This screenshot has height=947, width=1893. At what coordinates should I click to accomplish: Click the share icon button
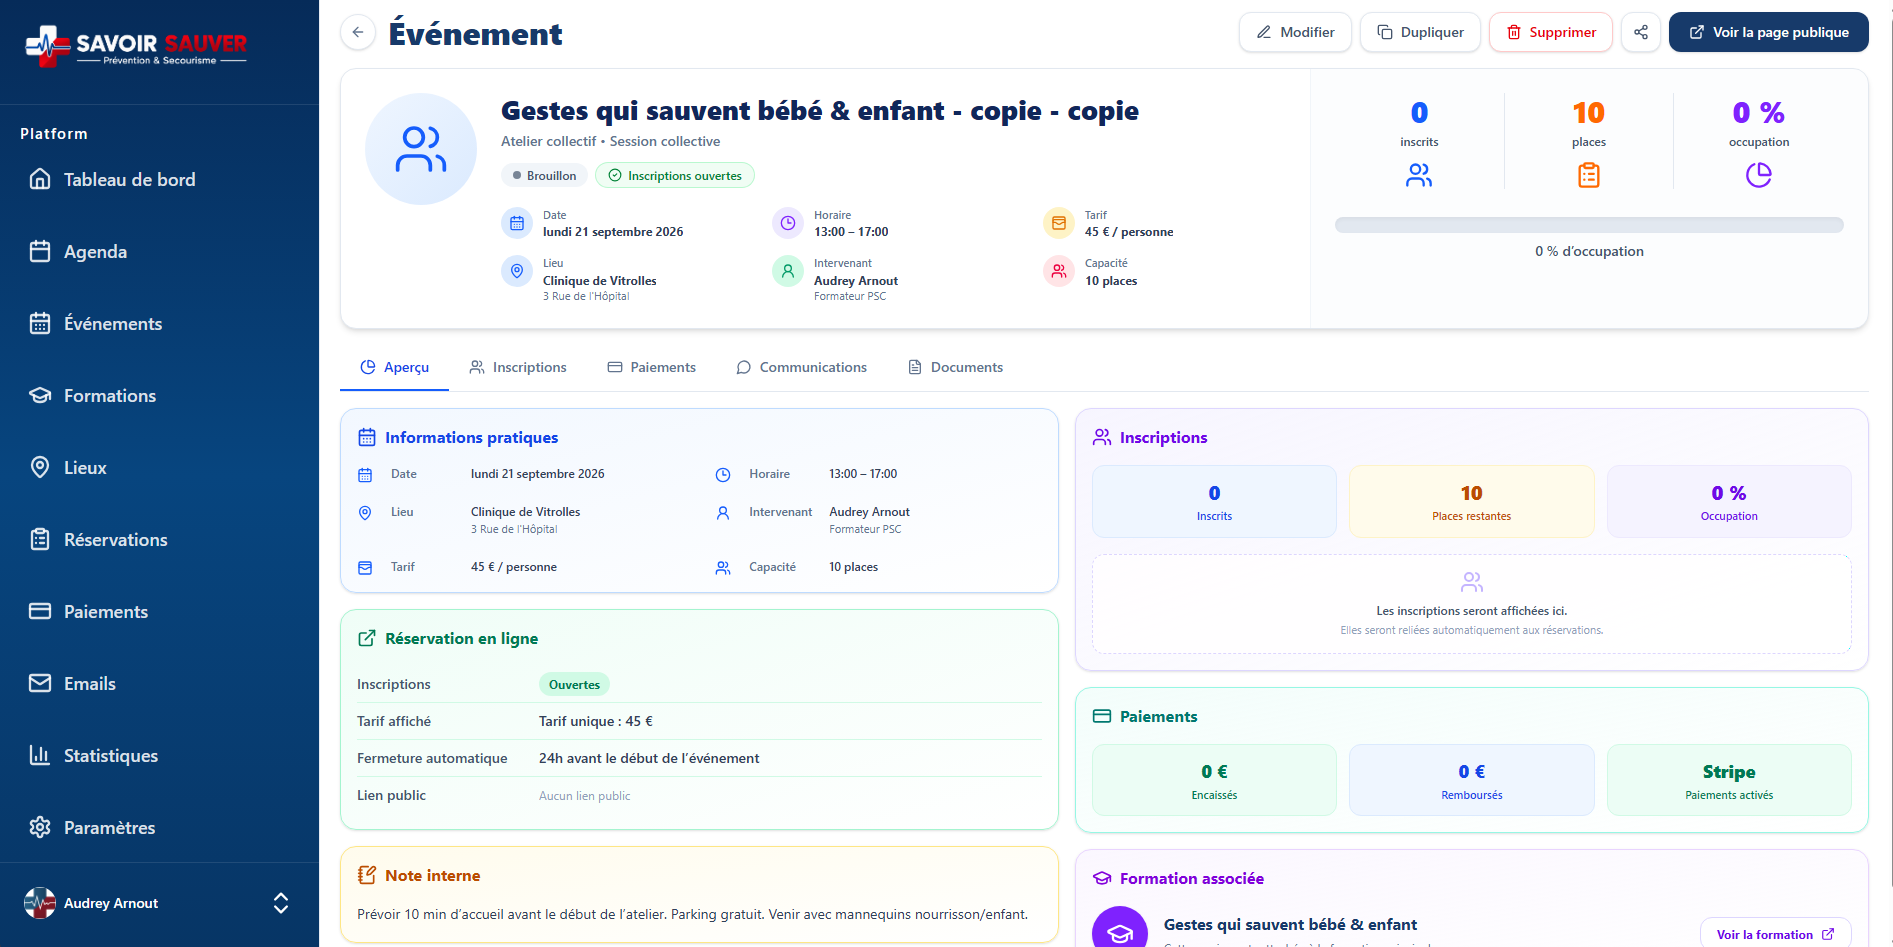tap(1641, 32)
